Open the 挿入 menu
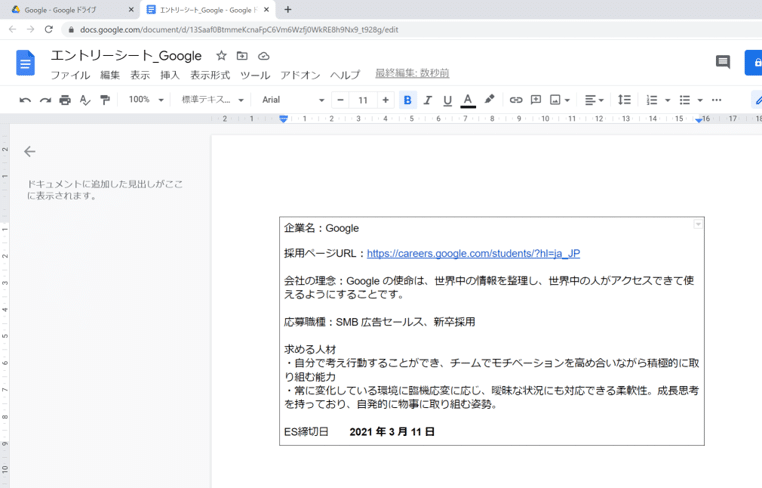 point(170,75)
